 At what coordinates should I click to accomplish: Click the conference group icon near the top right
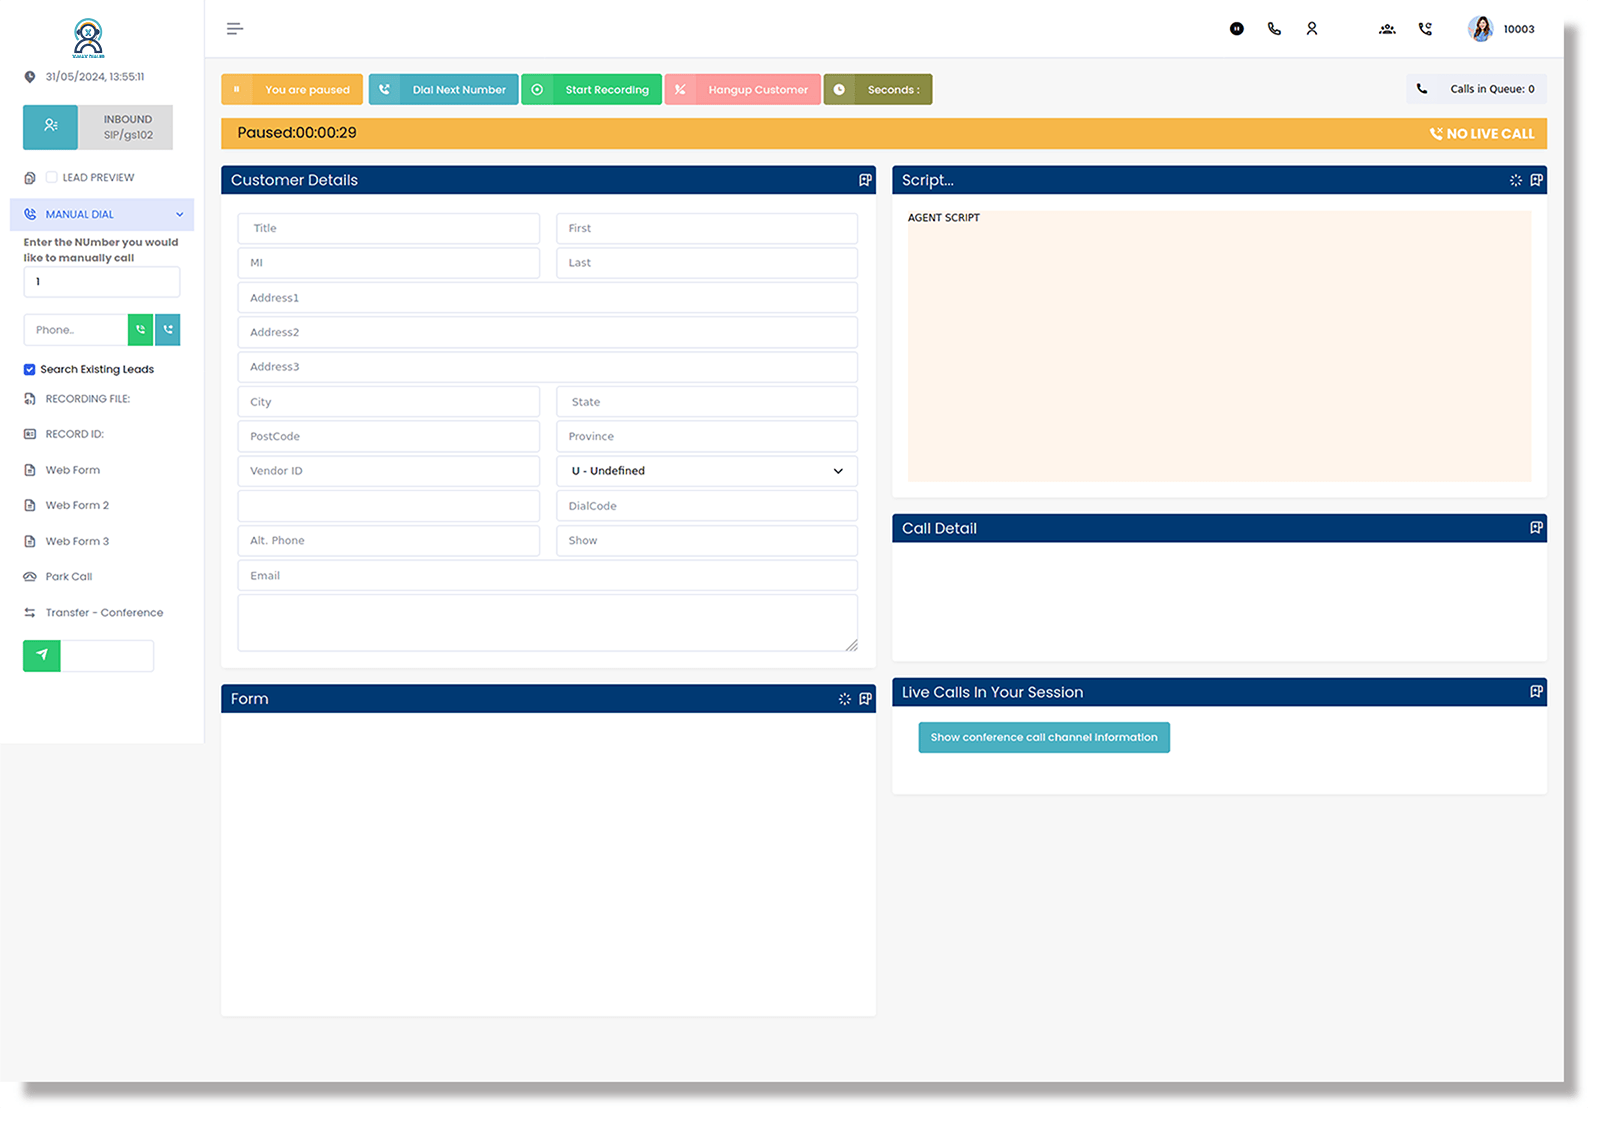(x=1387, y=29)
